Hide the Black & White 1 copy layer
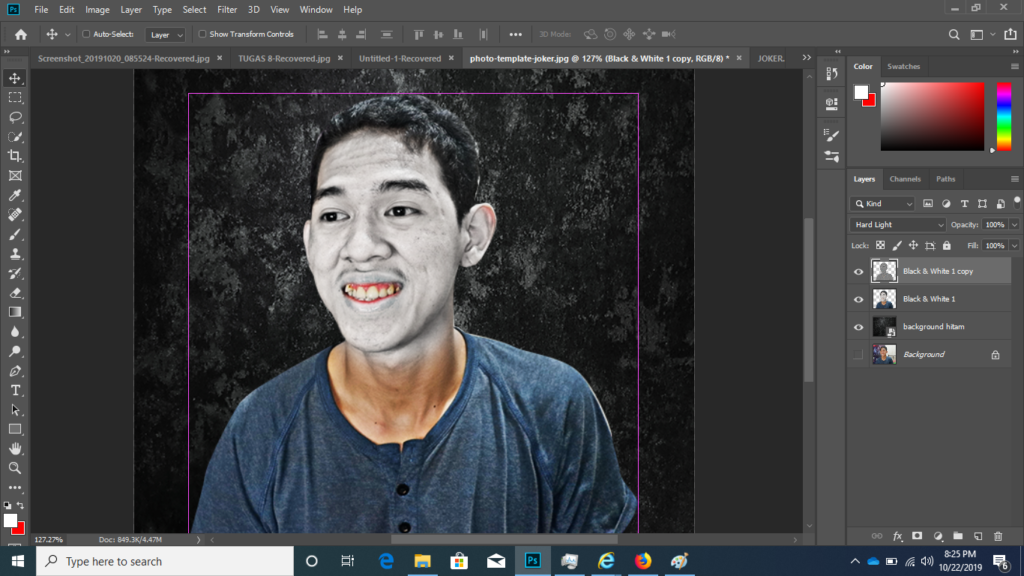The width and height of the screenshot is (1024, 576). click(858, 272)
